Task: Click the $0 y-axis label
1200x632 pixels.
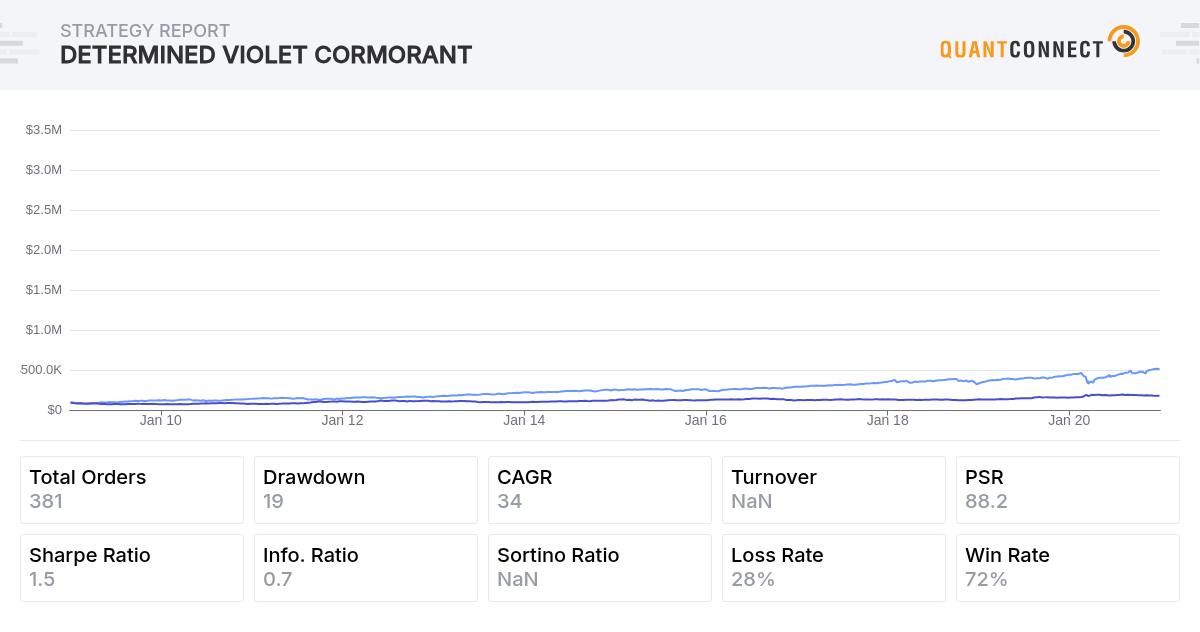Action: click(x=54, y=410)
